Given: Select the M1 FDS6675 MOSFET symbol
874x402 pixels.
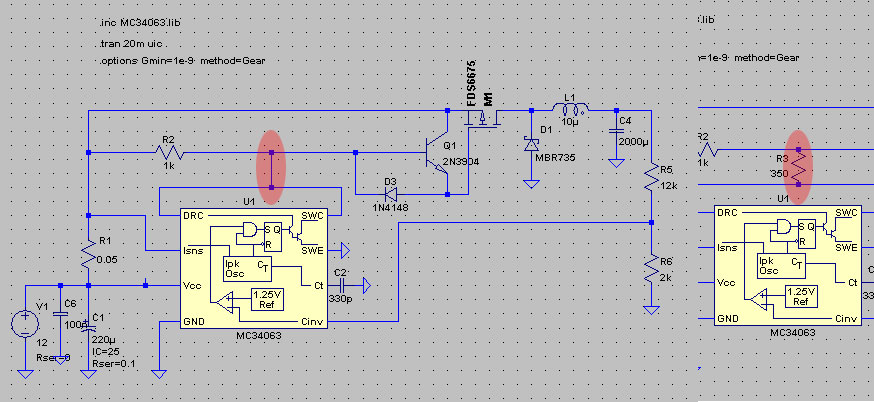Looking at the screenshot, I should [x=484, y=120].
